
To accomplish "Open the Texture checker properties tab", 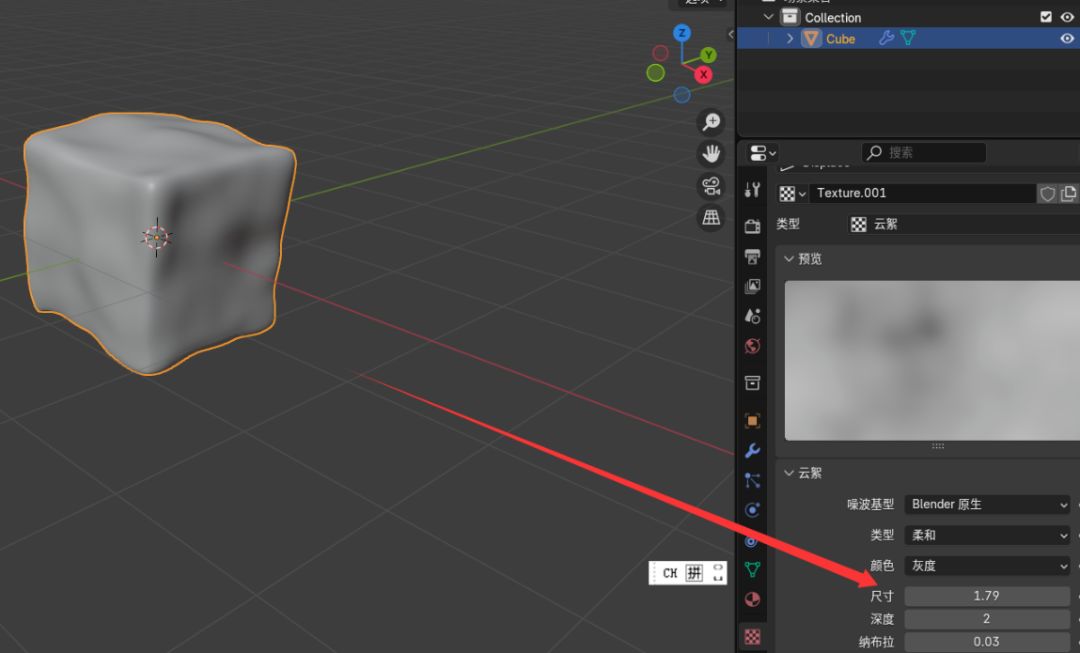I will coord(753,636).
